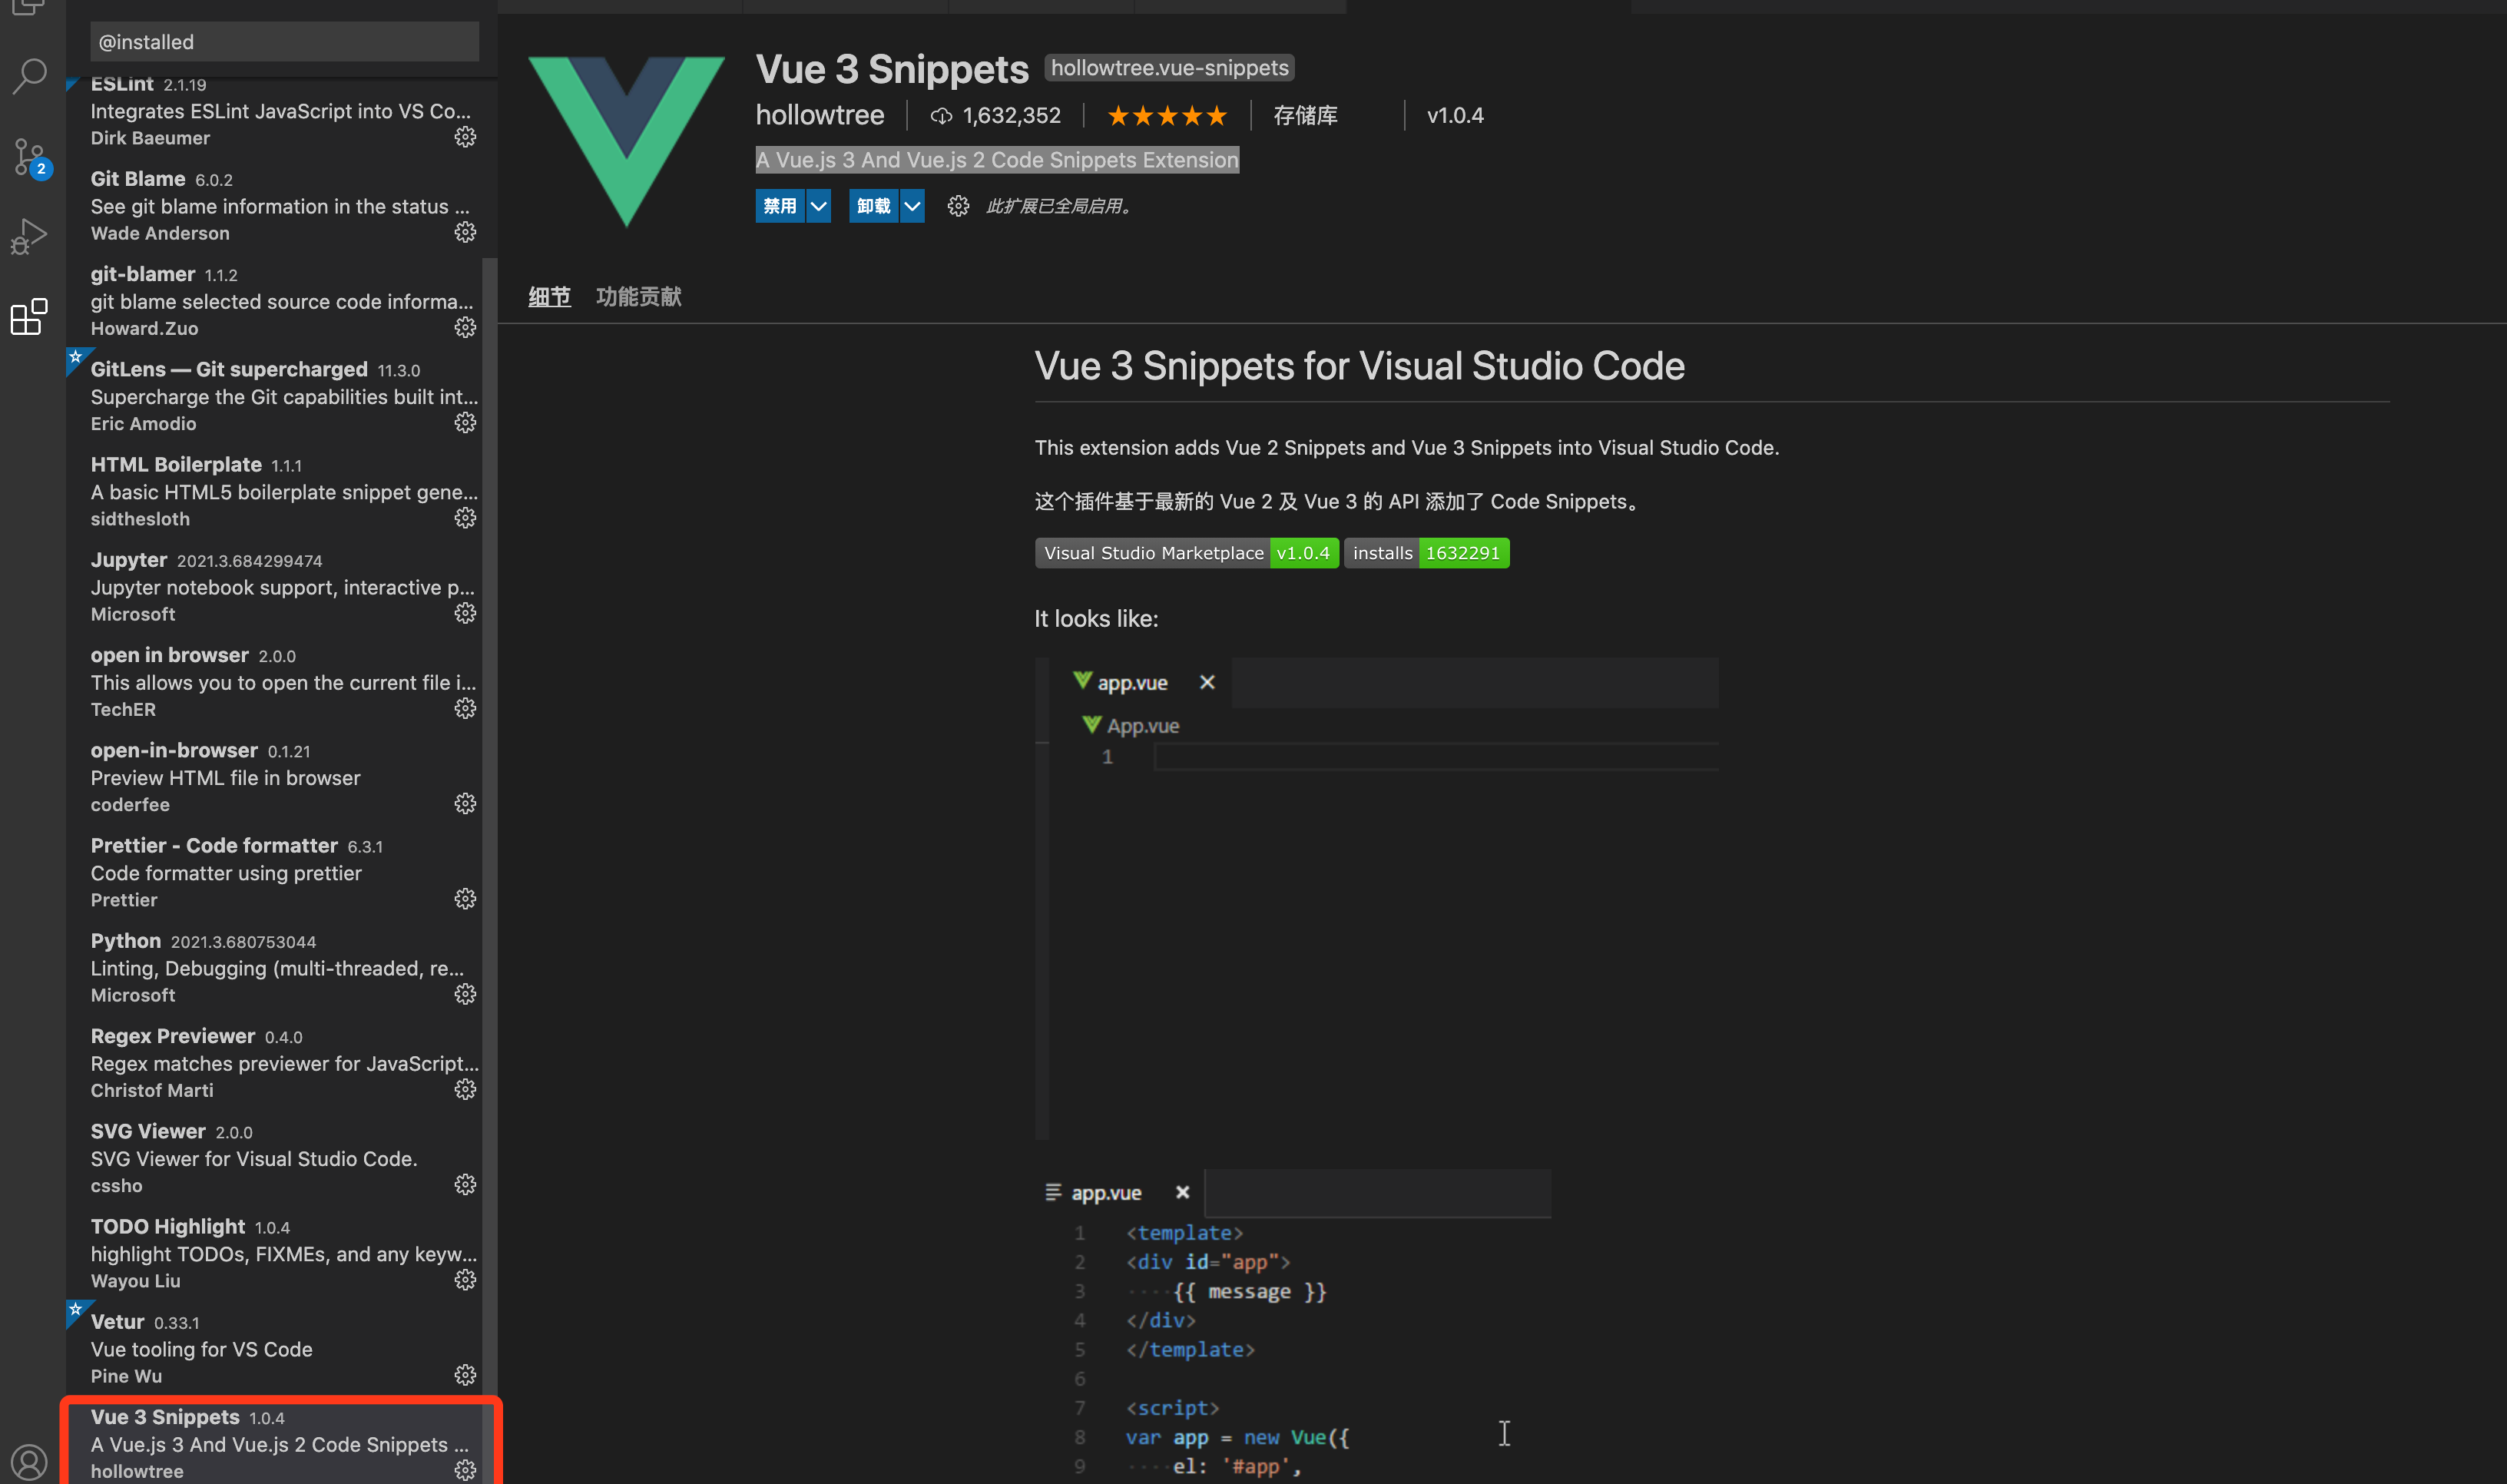Open the manage gear for ESLint extension
Image resolution: width=2507 pixels, height=1484 pixels.
click(465, 137)
